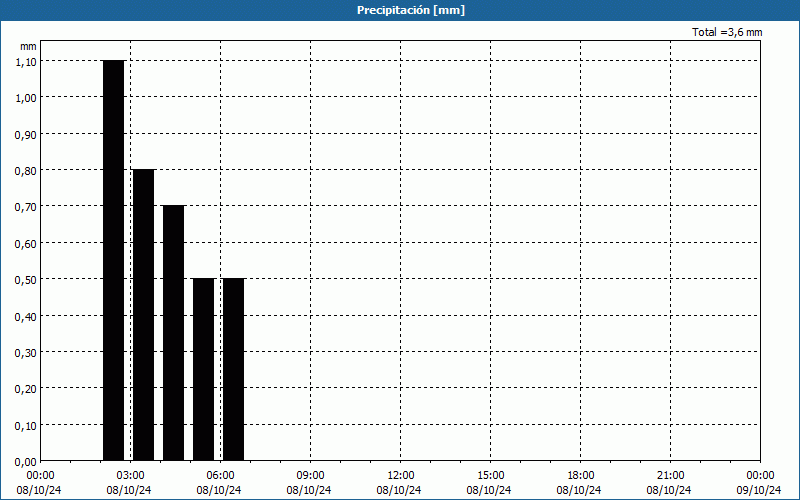
Task: Click the 00:00 09/10/24 time label
Action: [760, 483]
